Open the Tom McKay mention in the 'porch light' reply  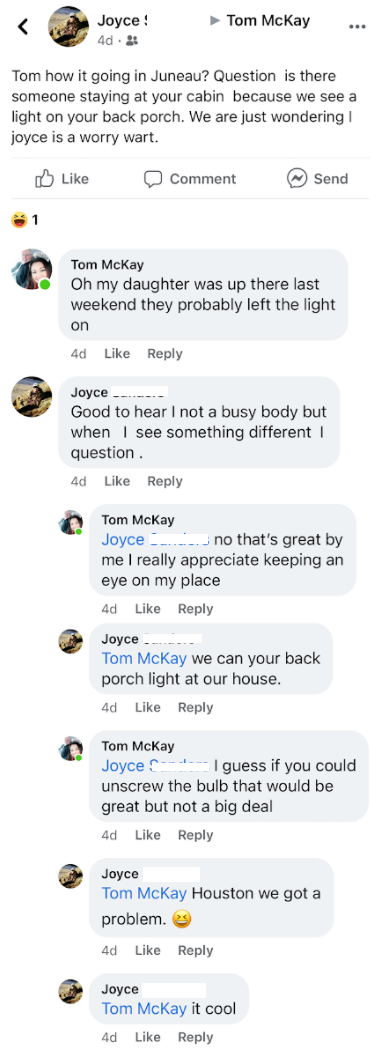[x=144, y=657]
